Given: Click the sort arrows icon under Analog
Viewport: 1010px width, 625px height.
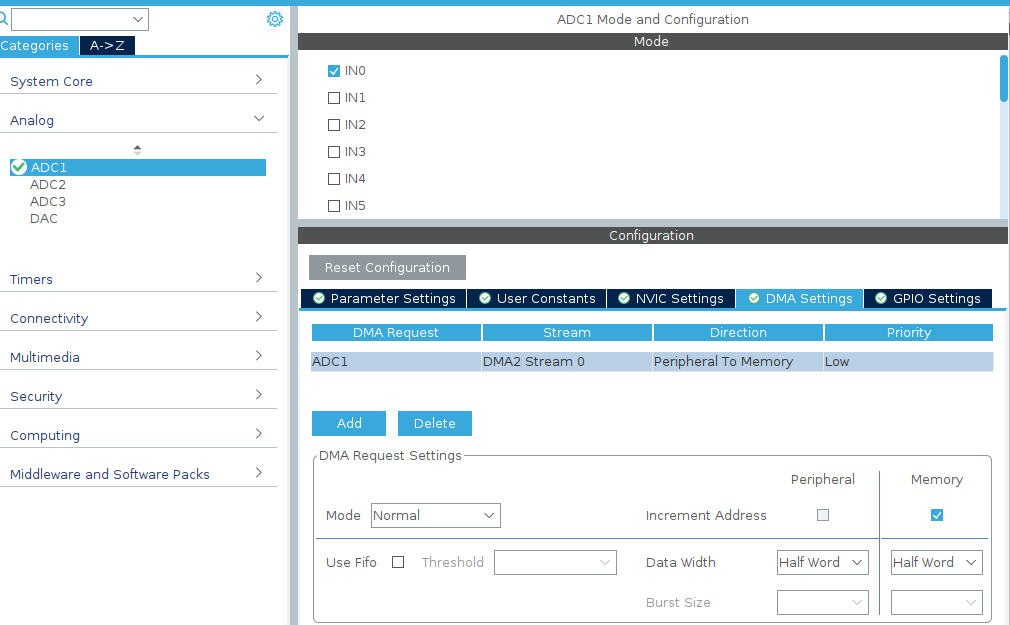Looking at the screenshot, I should [x=137, y=149].
